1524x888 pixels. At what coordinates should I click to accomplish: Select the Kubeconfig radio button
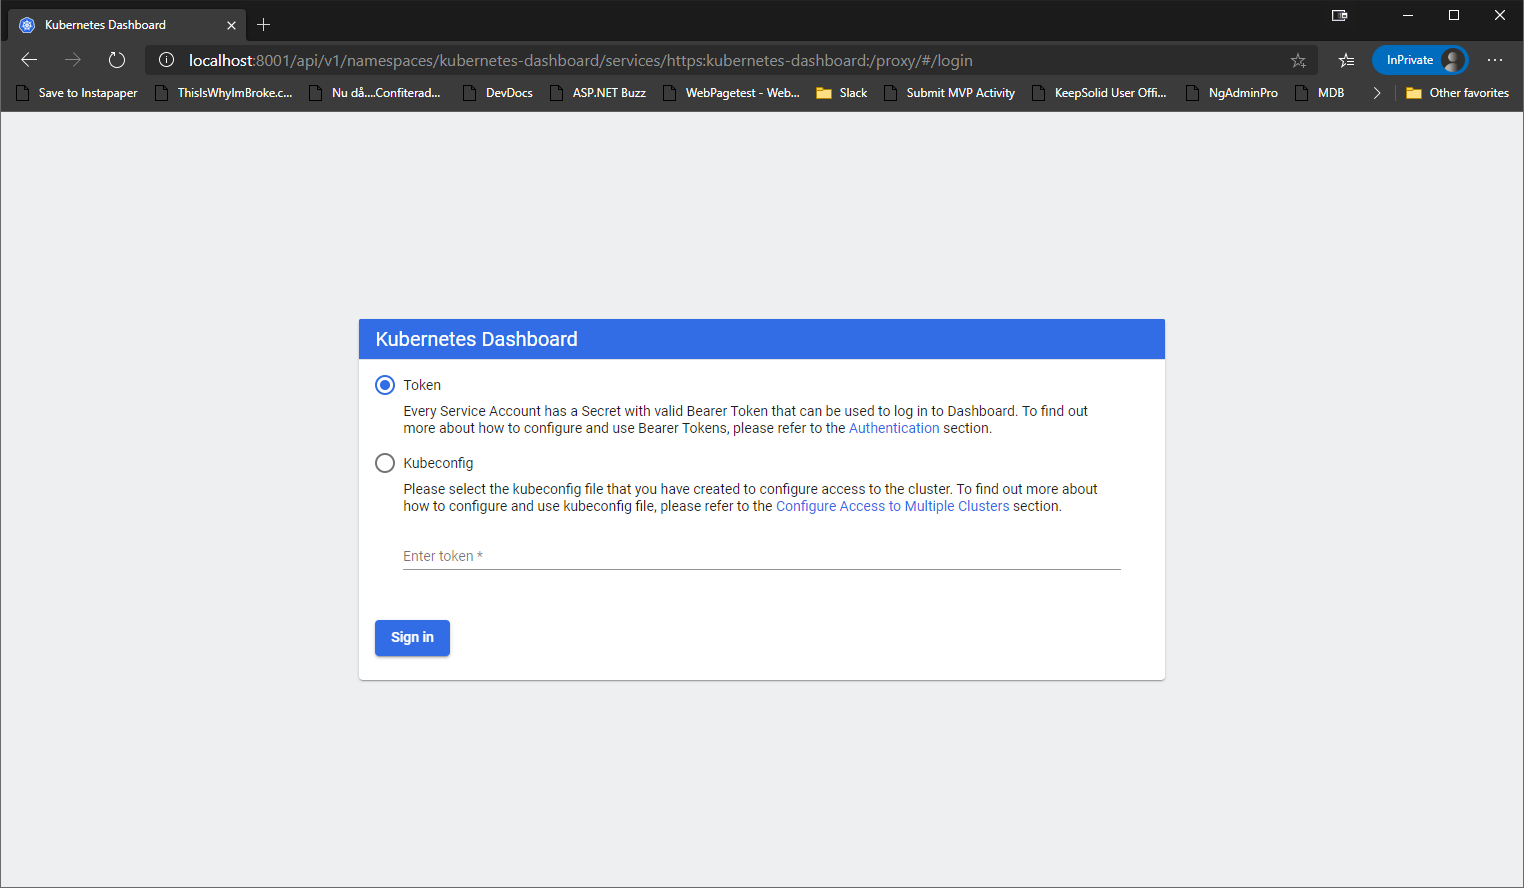385,463
